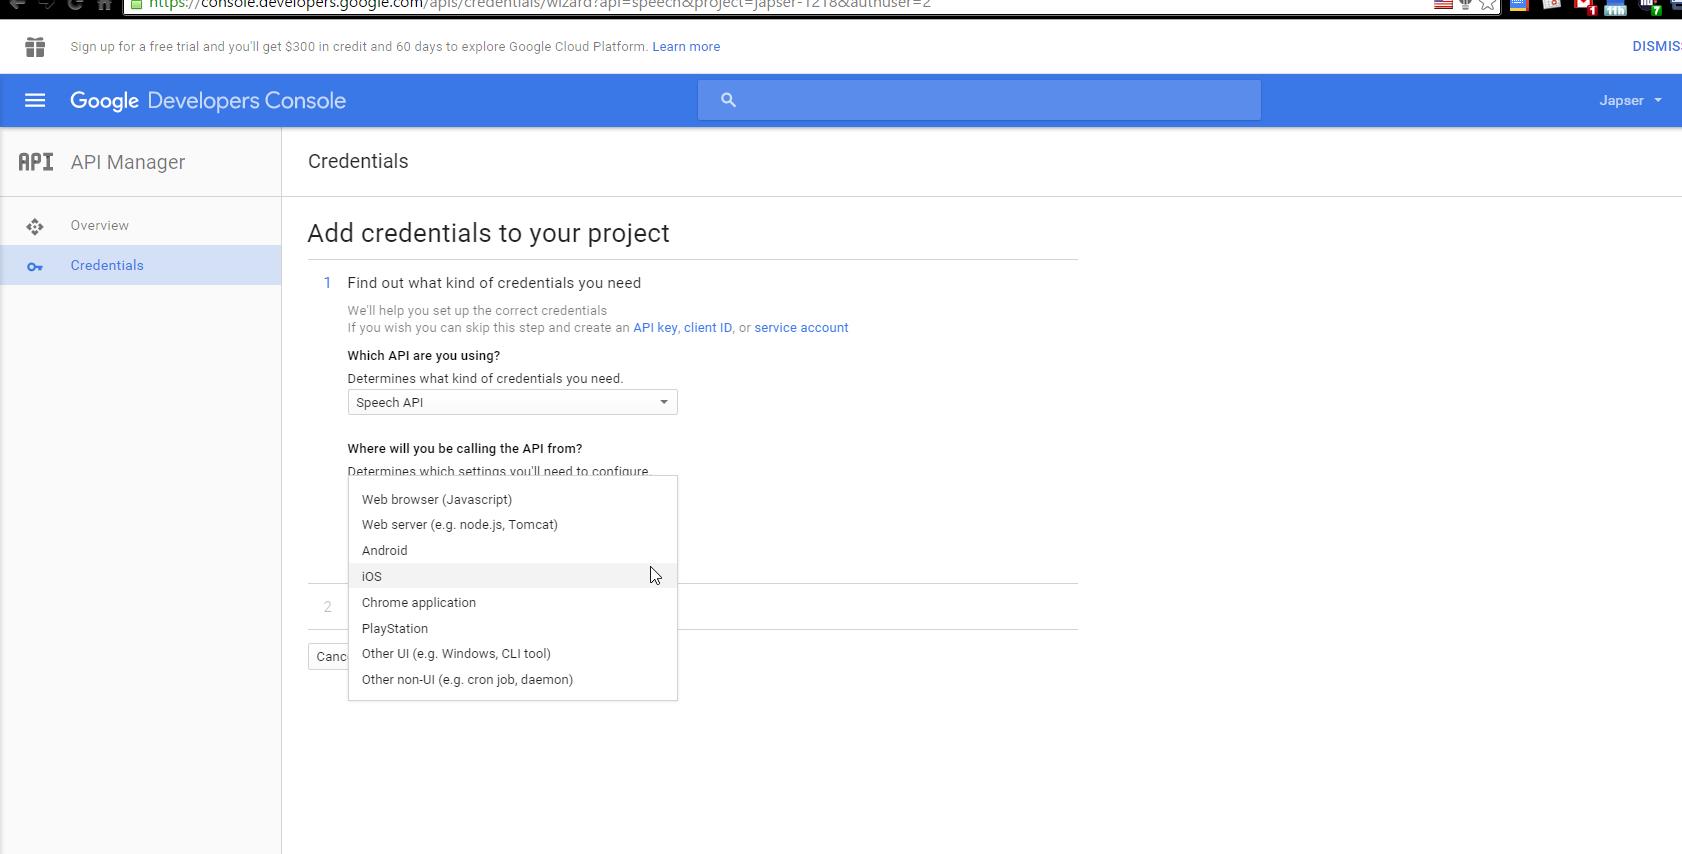Image resolution: width=1682 pixels, height=854 pixels.
Task: Click the 'Where will you be calling the API from?' label
Action: [465, 448]
